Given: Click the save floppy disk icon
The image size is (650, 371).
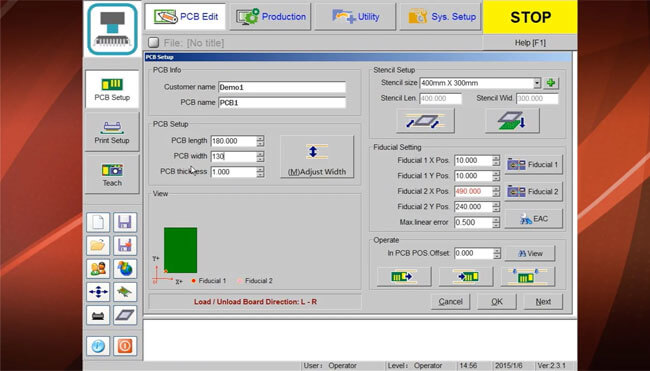Looking at the screenshot, I should 125,223.
